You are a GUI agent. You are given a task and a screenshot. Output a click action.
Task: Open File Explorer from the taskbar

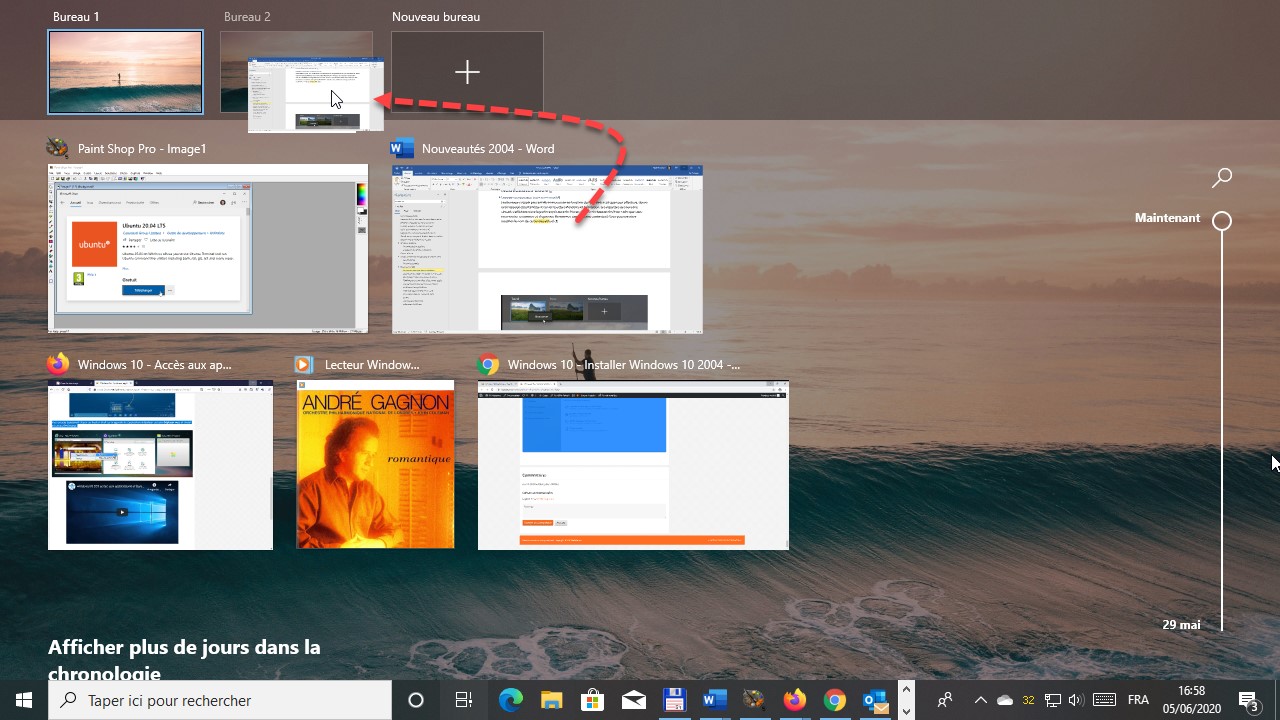(x=552, y=700)
